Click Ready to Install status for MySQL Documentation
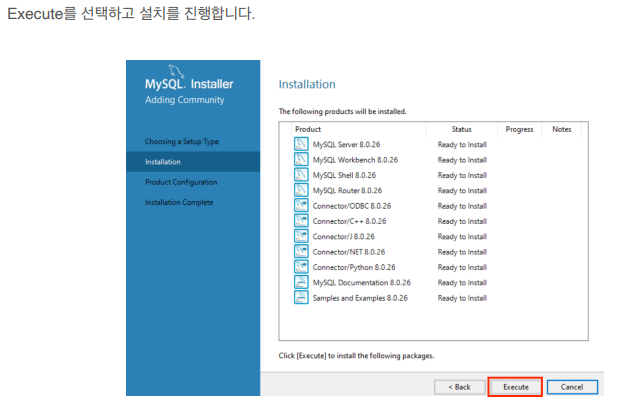The width and height of the screenshot is (622, 405). click(x=462, y=283)
